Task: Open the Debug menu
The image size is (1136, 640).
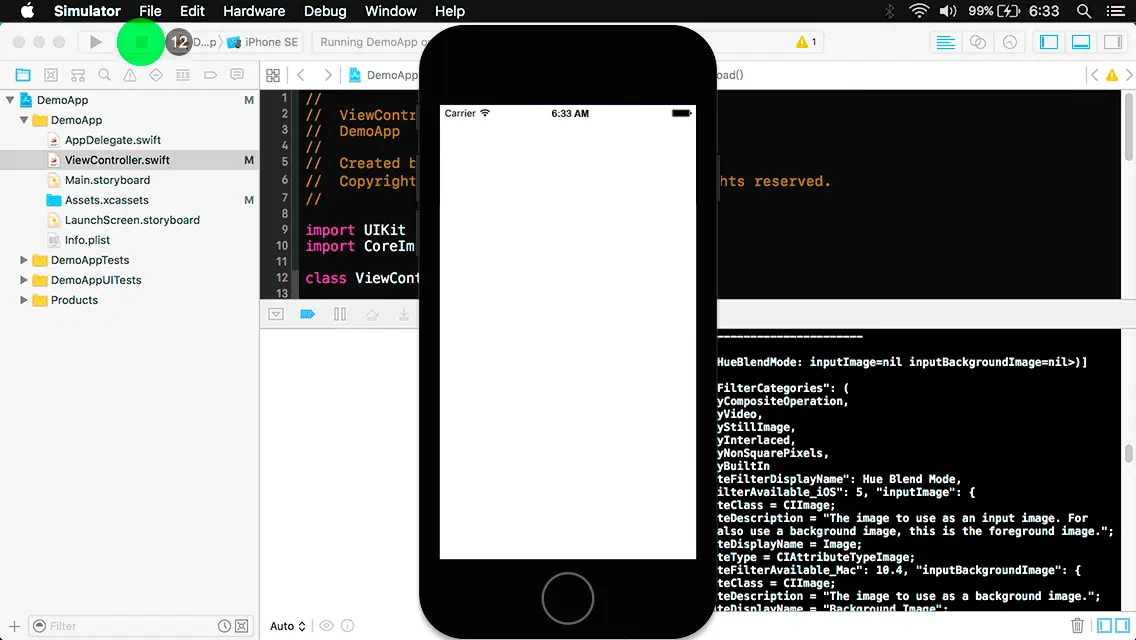Action: 325,11
